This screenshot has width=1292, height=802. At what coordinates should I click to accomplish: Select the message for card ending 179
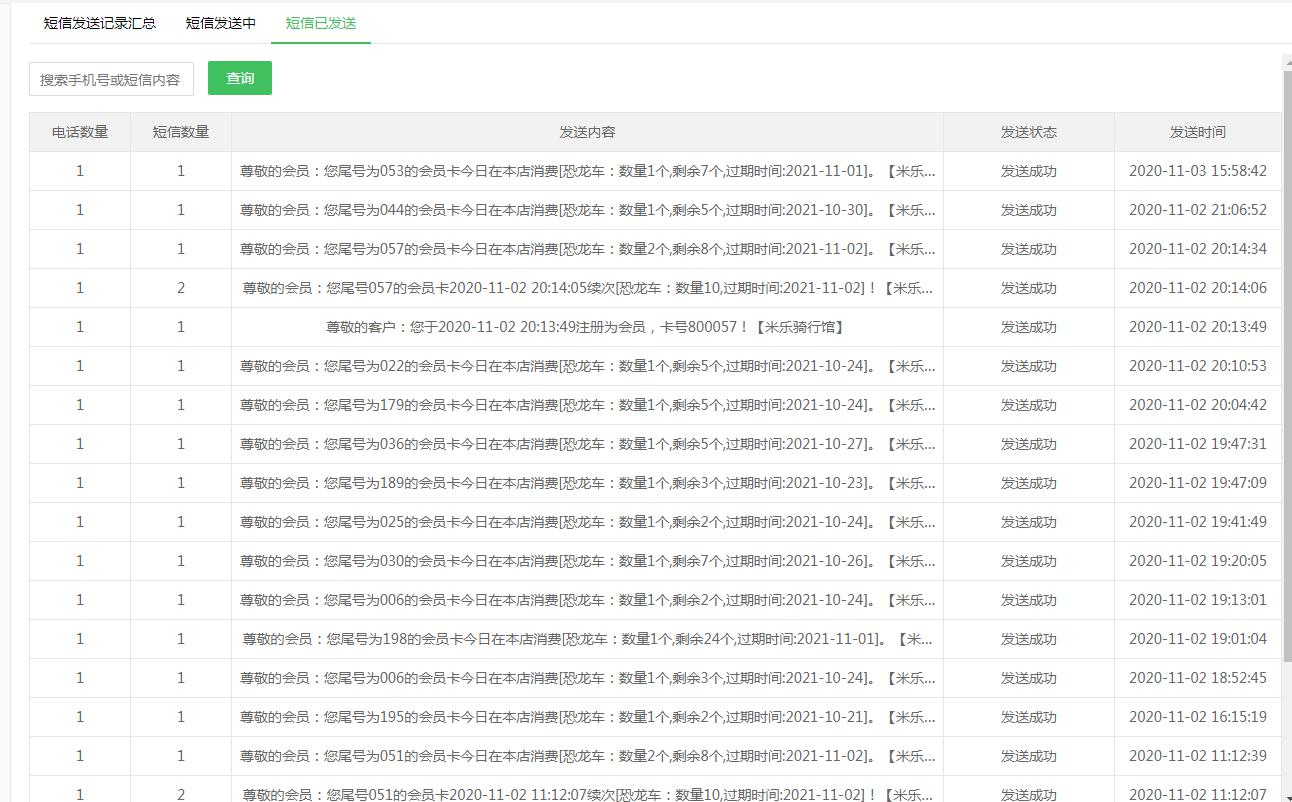[587, 405]
